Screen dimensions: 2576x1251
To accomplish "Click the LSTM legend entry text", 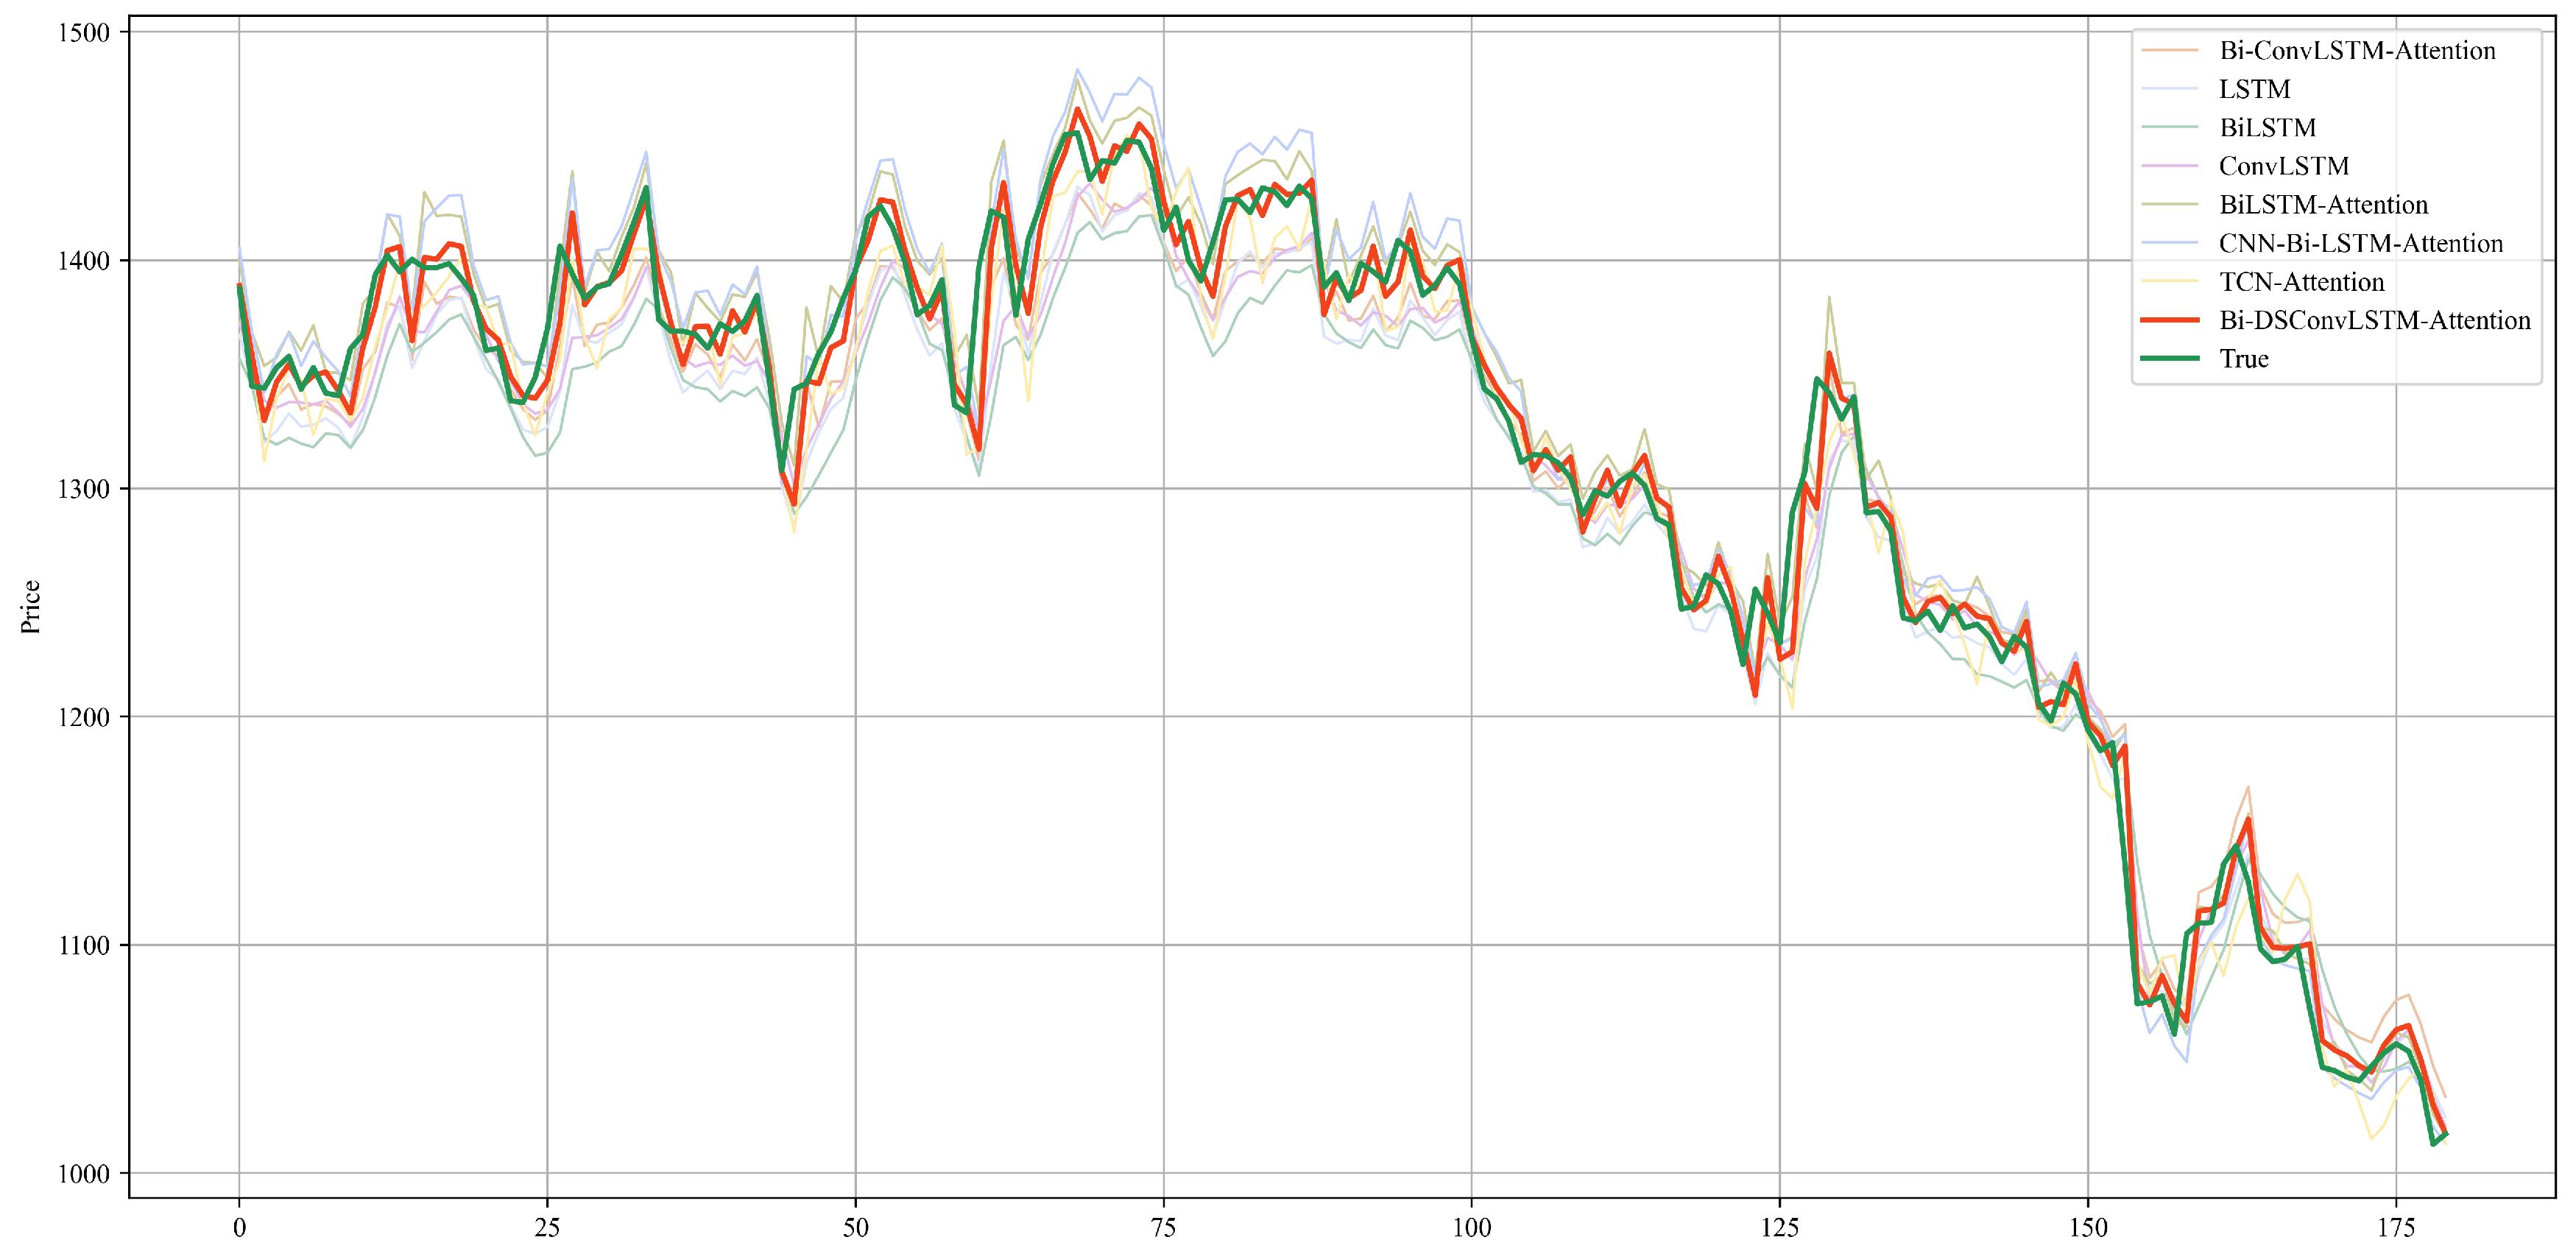I will point(2254,89).
